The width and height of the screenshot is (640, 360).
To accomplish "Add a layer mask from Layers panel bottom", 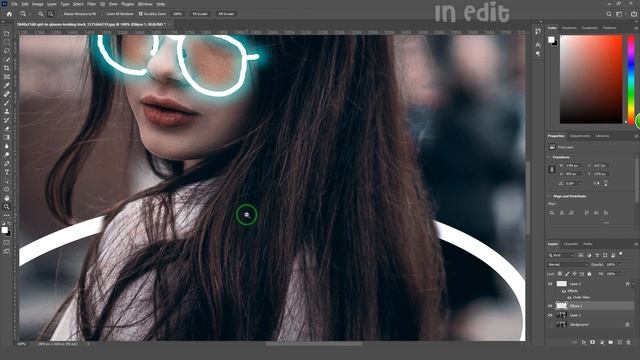I will click(x=593, y=342).
